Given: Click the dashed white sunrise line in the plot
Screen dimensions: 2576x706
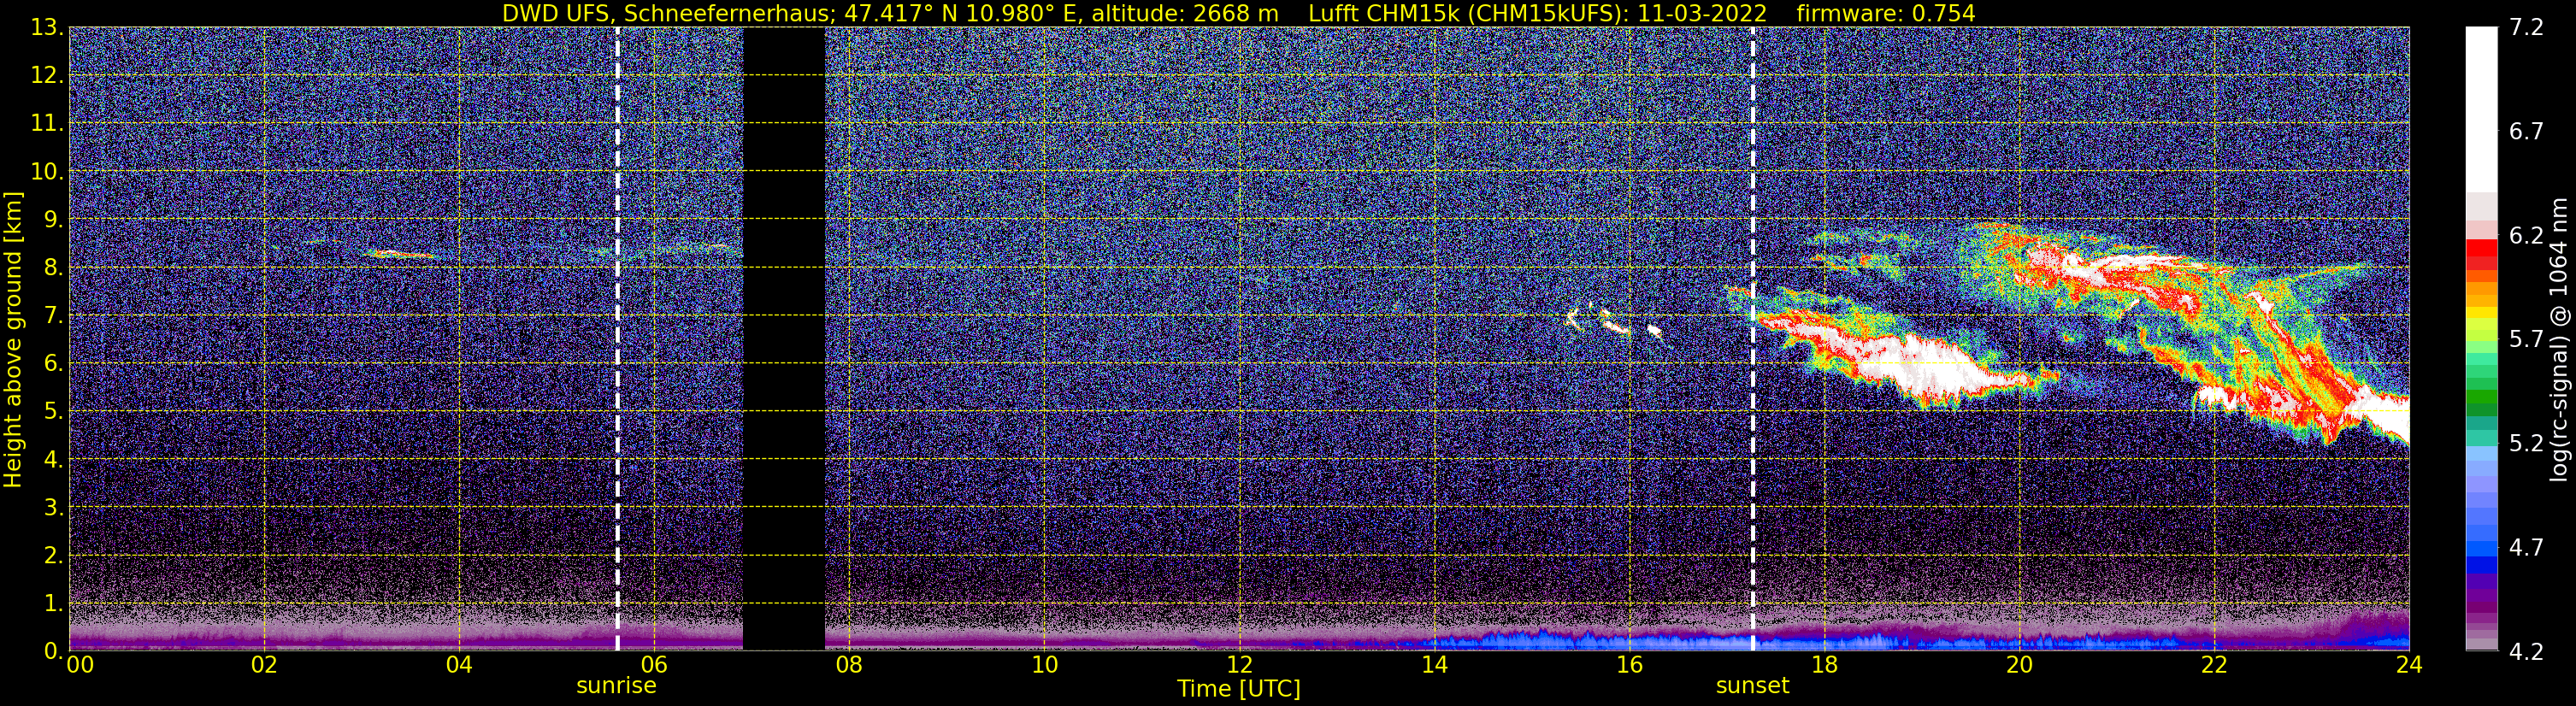Looking at the screenshot, I should pos(617,339).
